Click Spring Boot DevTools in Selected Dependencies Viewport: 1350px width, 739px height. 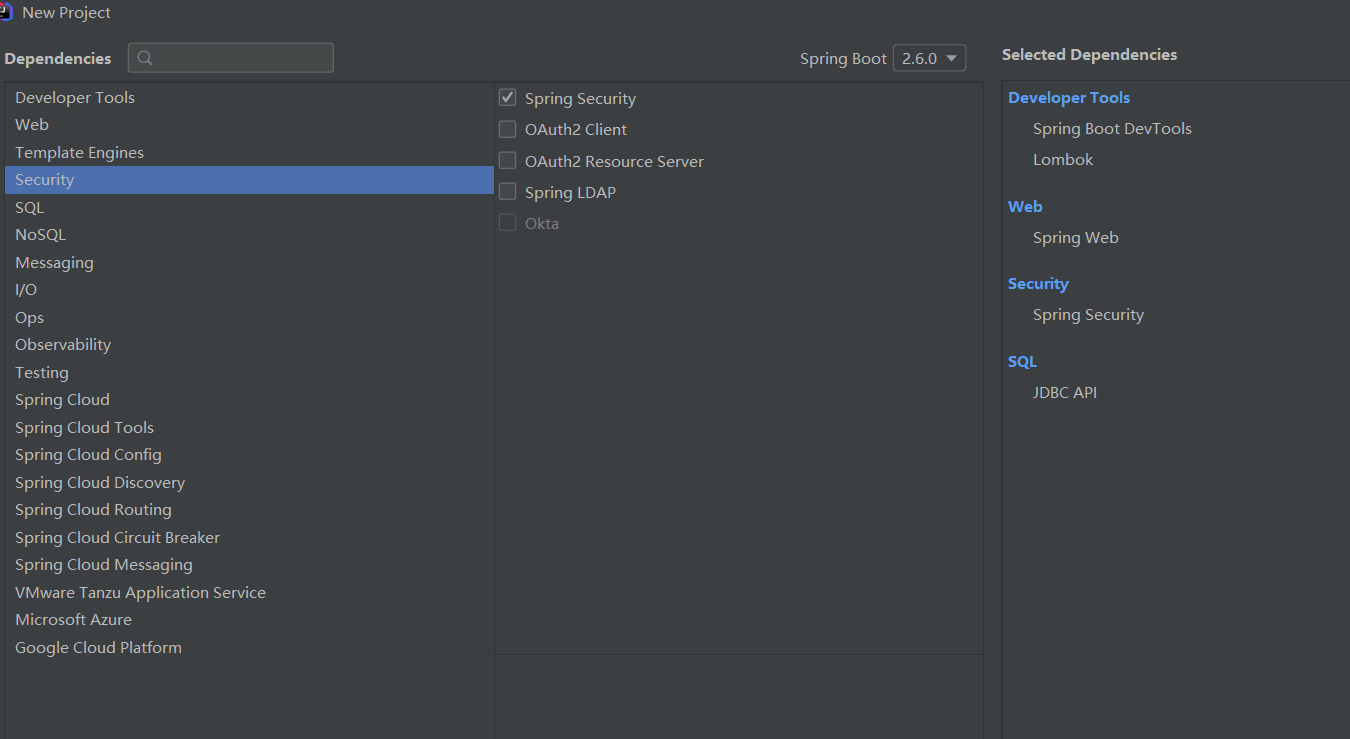[1112, 128]
